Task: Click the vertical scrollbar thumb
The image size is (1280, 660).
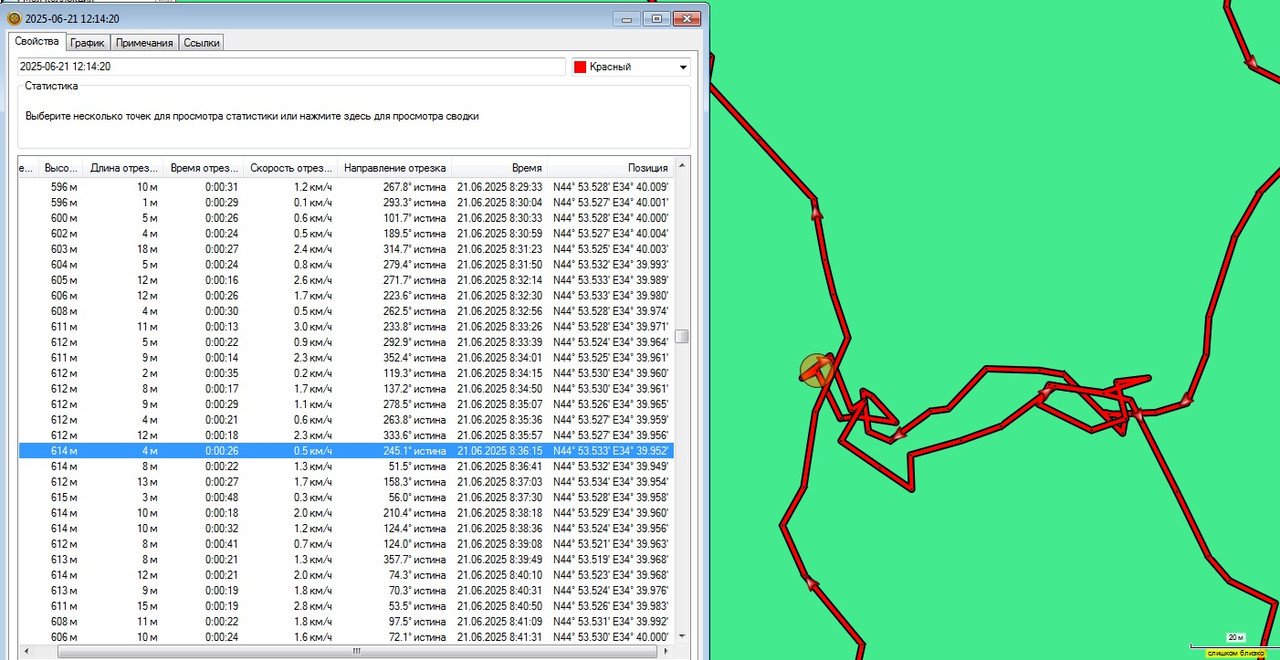Action: [682, 336]
